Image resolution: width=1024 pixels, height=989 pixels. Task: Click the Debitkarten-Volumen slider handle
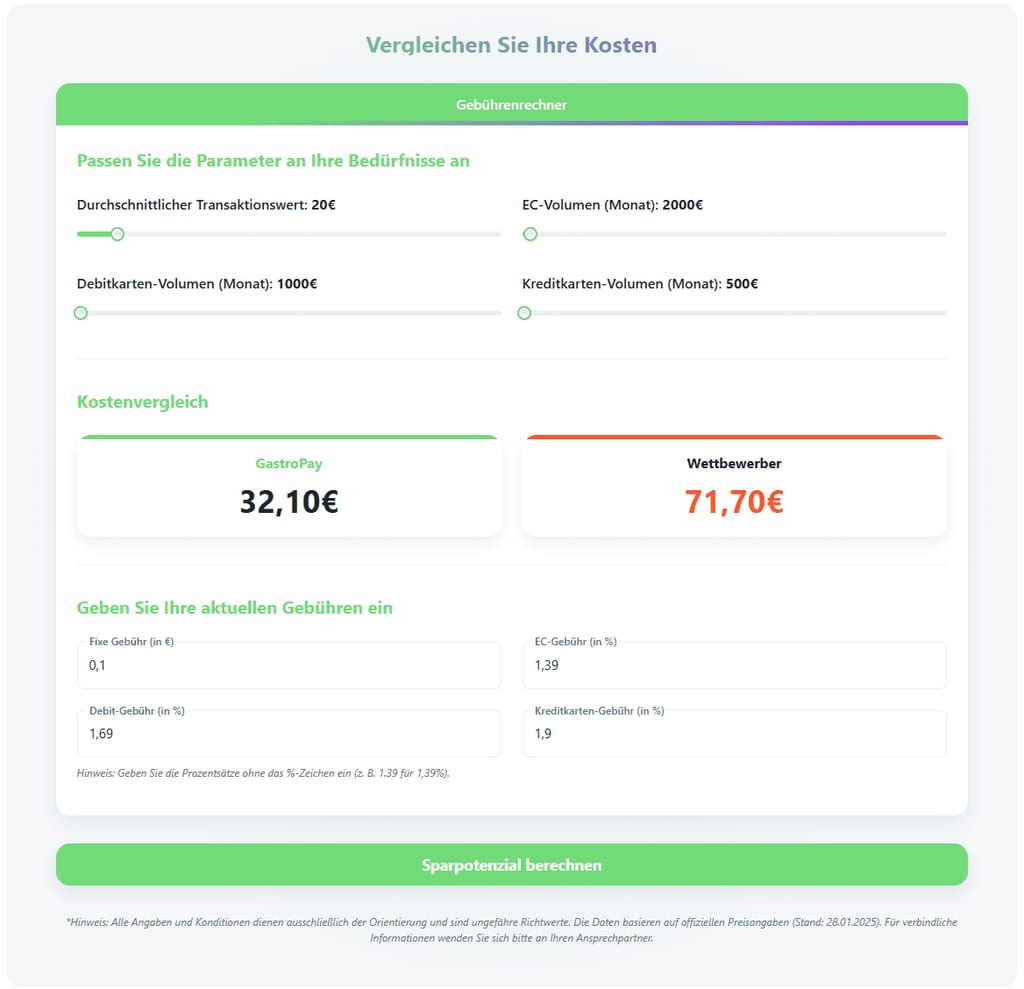[81, 313]
